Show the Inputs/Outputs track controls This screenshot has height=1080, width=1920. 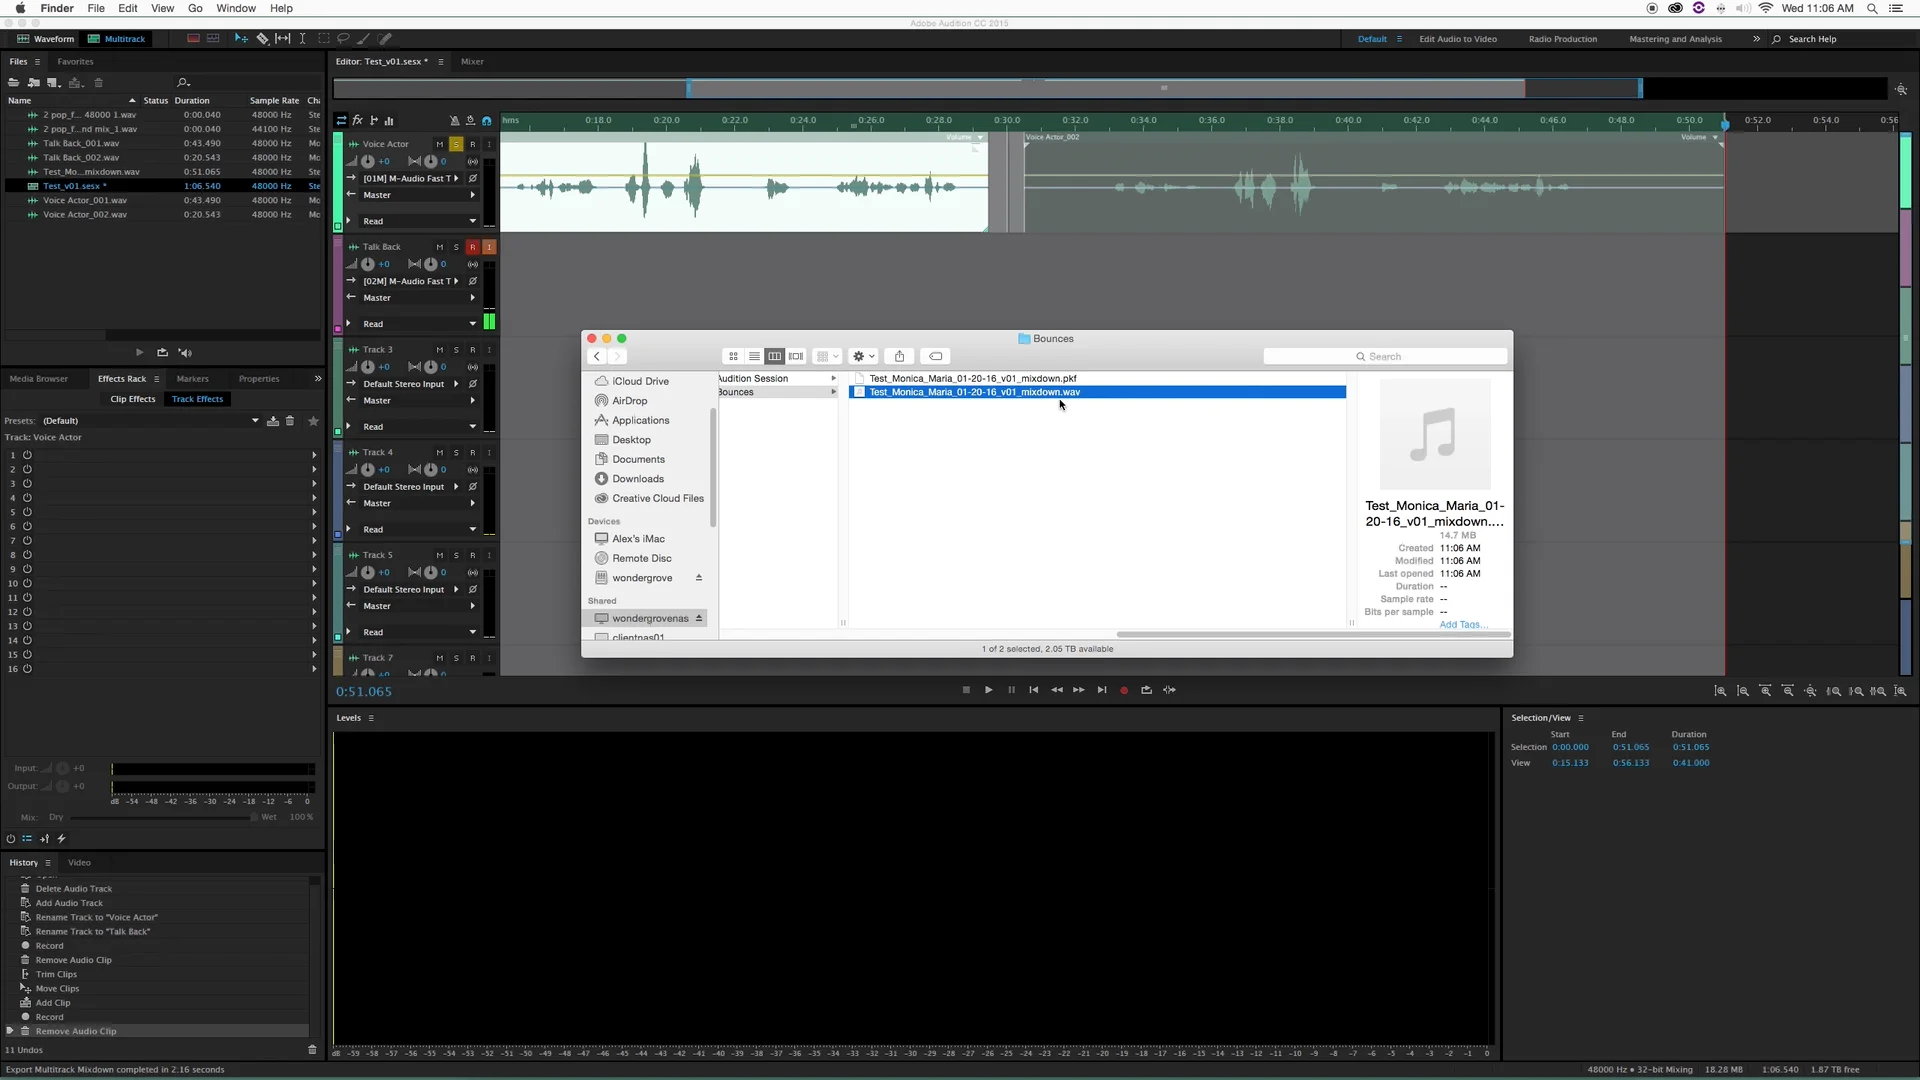[x=341, y=121]
